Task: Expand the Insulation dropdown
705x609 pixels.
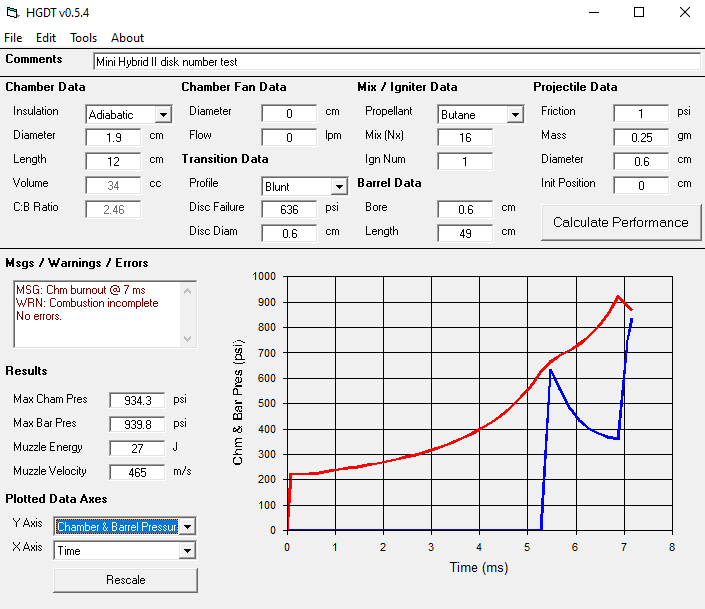Action: [x=163, y=115]
